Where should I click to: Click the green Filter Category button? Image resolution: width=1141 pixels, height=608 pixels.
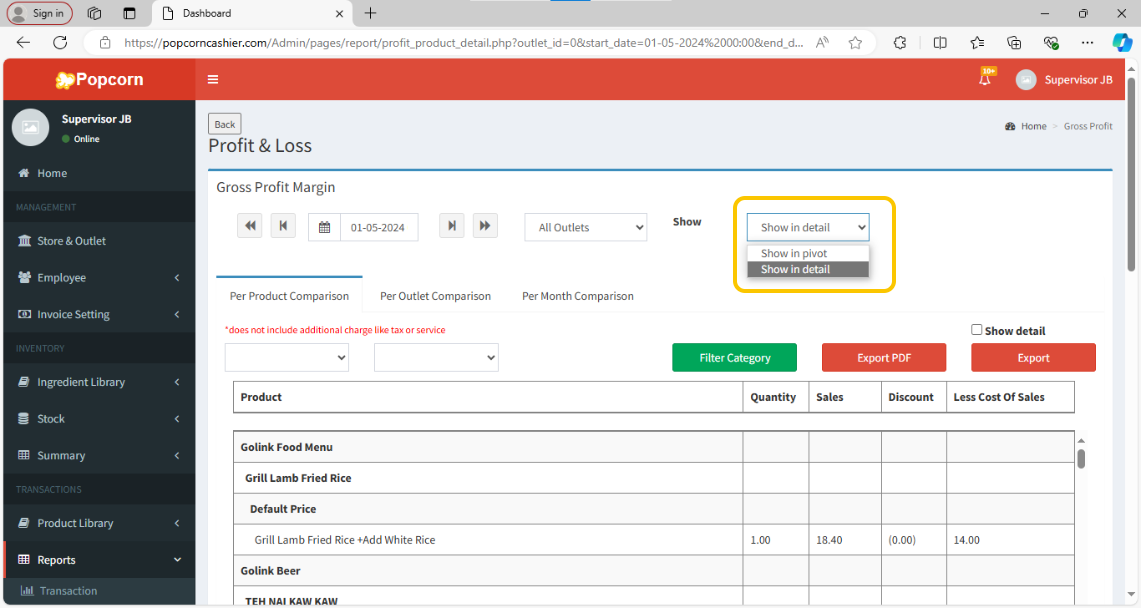tap(734, 357)
